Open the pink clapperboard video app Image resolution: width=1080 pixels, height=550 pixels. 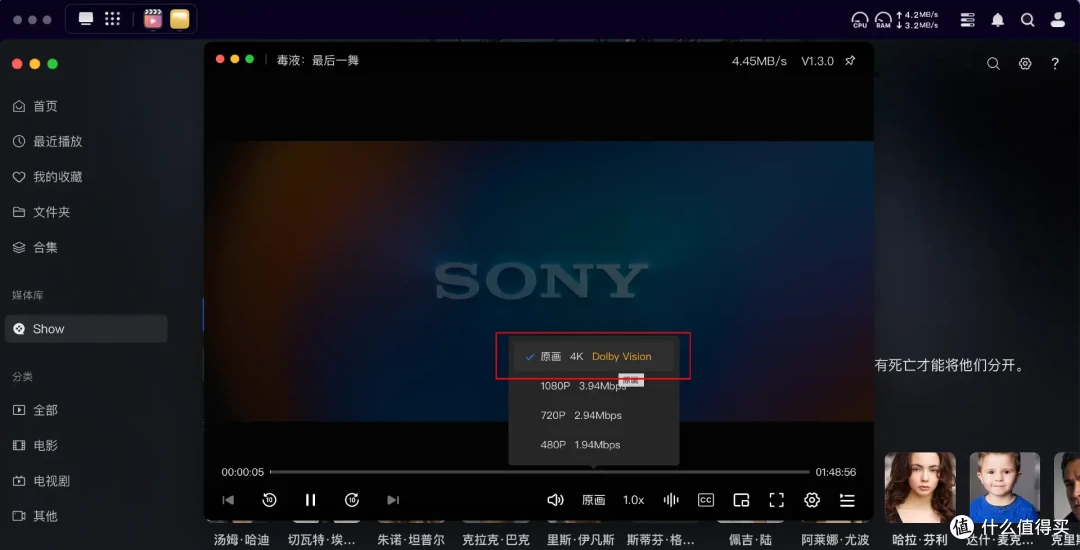coord(153,19)
